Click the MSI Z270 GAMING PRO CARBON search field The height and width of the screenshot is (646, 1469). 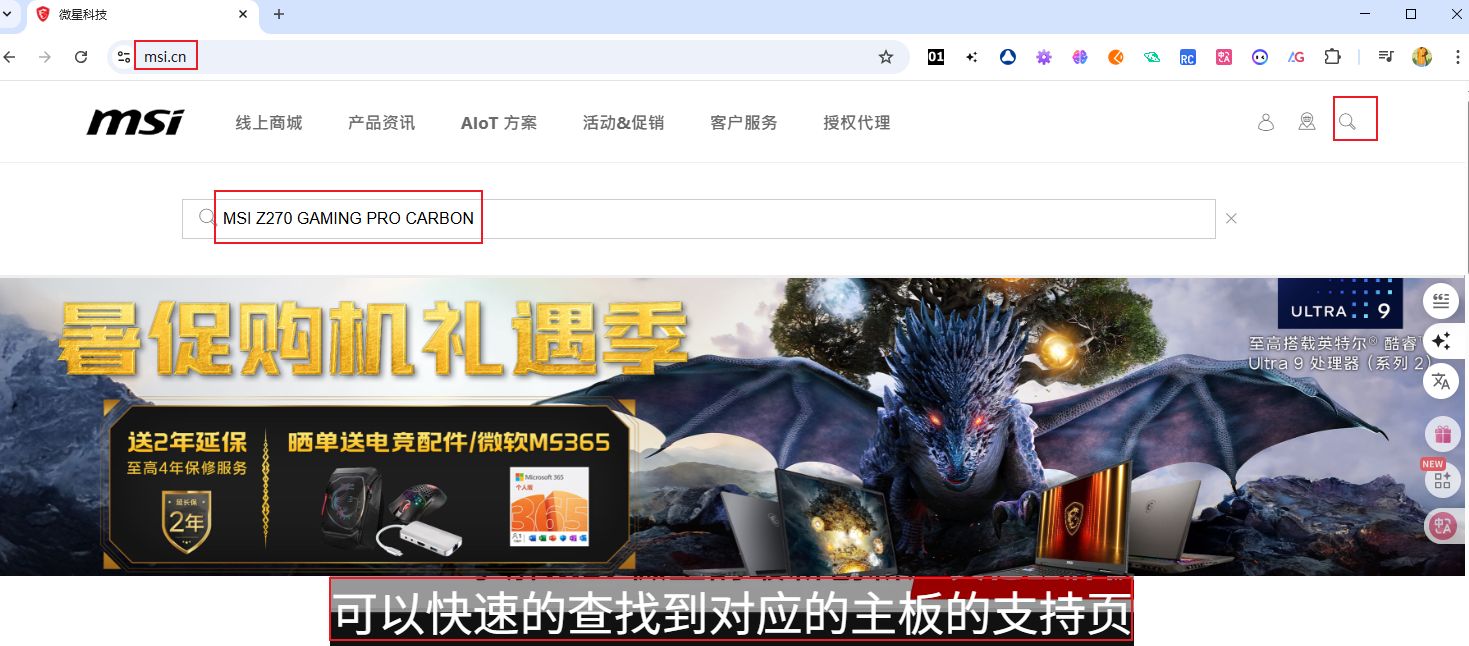coord(698,218)
